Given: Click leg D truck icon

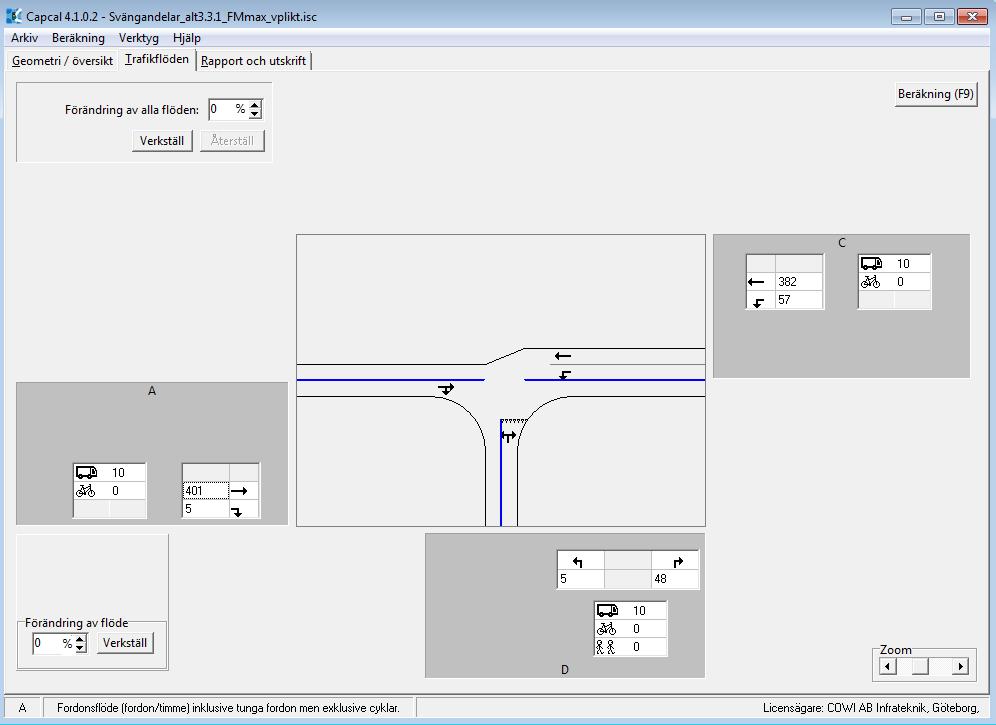Looking at the screenshot, I should pyautogui.click(x=607, y=610).
